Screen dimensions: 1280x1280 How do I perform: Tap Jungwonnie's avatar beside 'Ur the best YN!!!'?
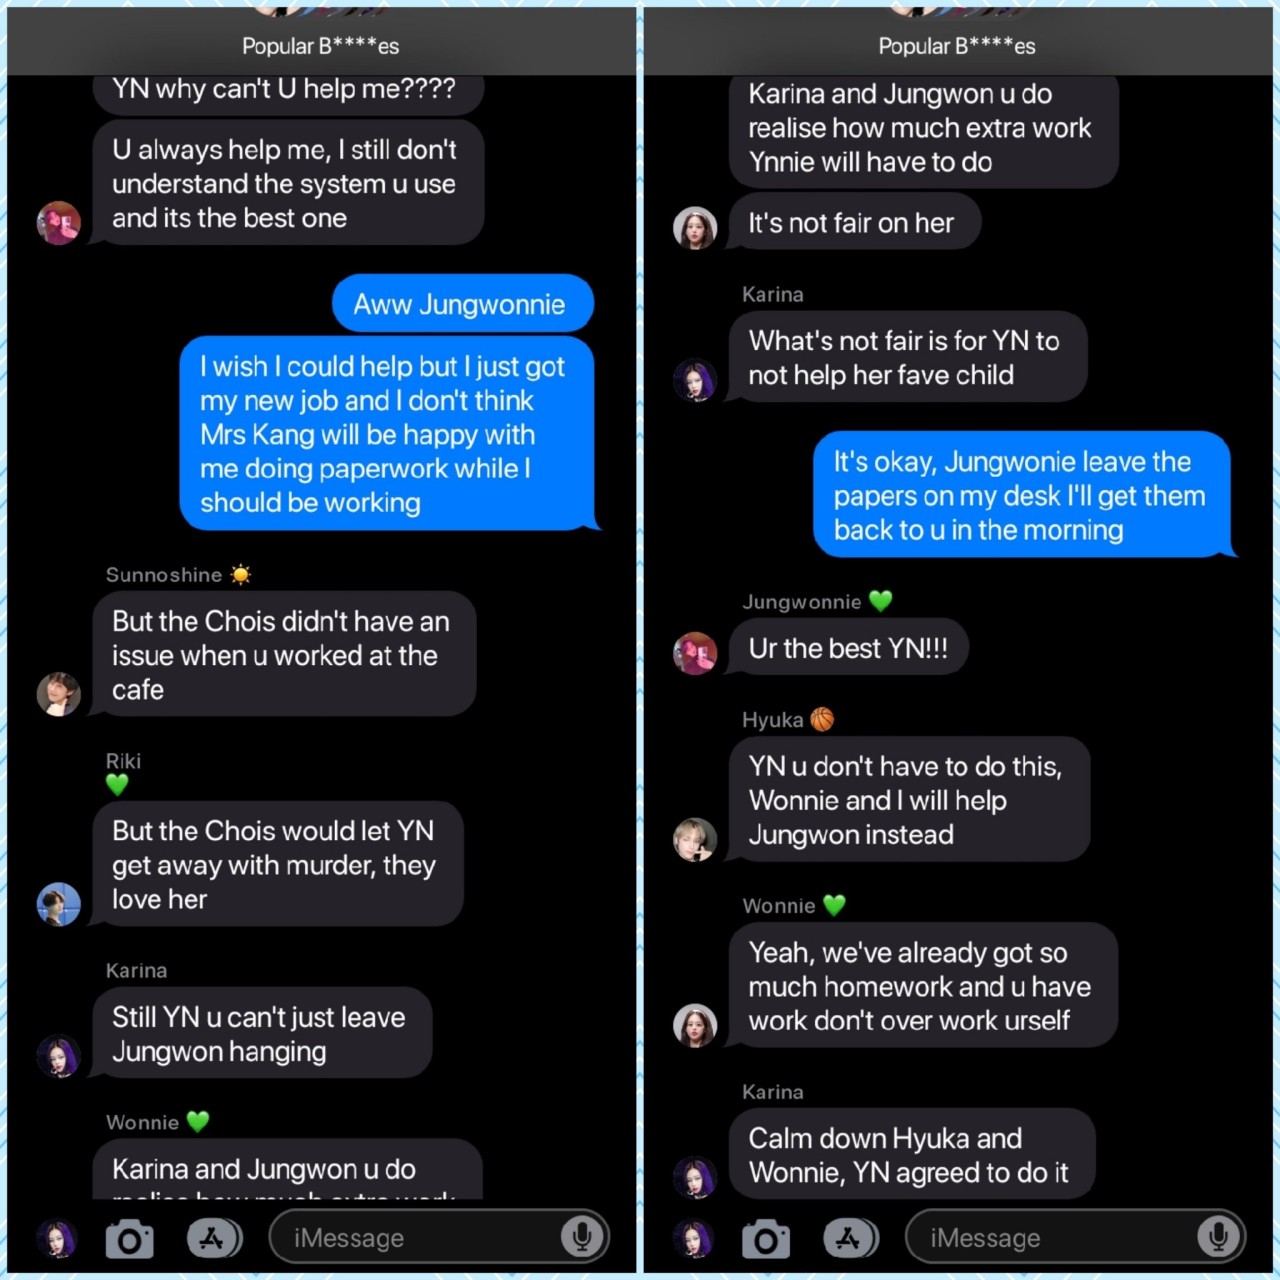[x=695, y=654]
